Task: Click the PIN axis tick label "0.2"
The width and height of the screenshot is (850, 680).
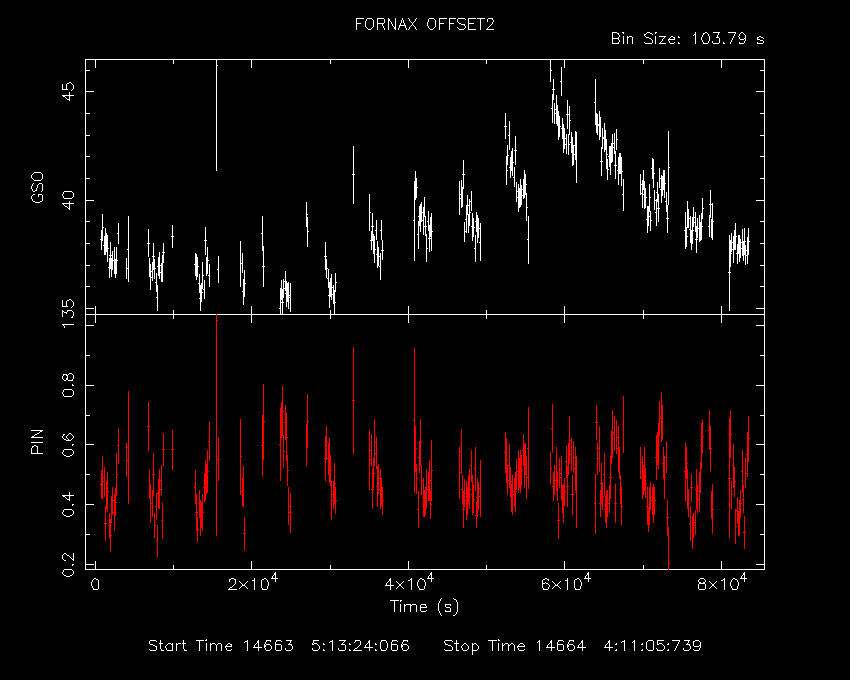Action: click(x=69, y=564)
